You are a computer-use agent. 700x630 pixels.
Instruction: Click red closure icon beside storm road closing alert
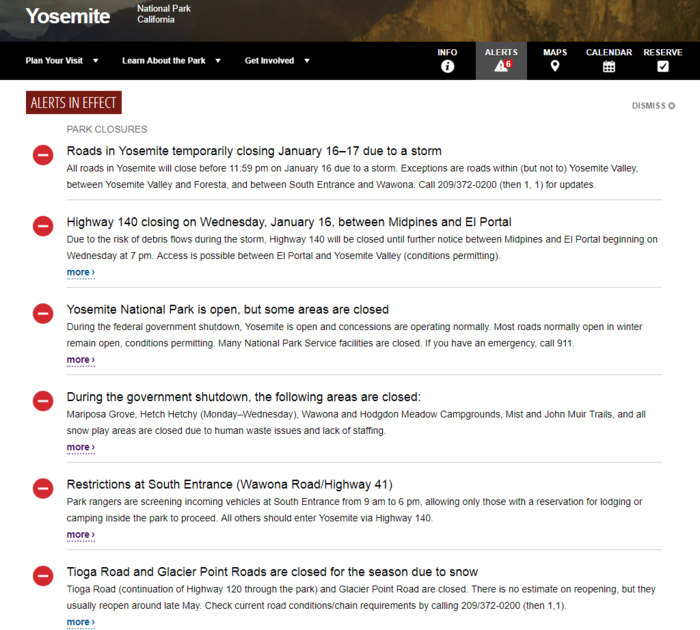click(x=43, y=155)
